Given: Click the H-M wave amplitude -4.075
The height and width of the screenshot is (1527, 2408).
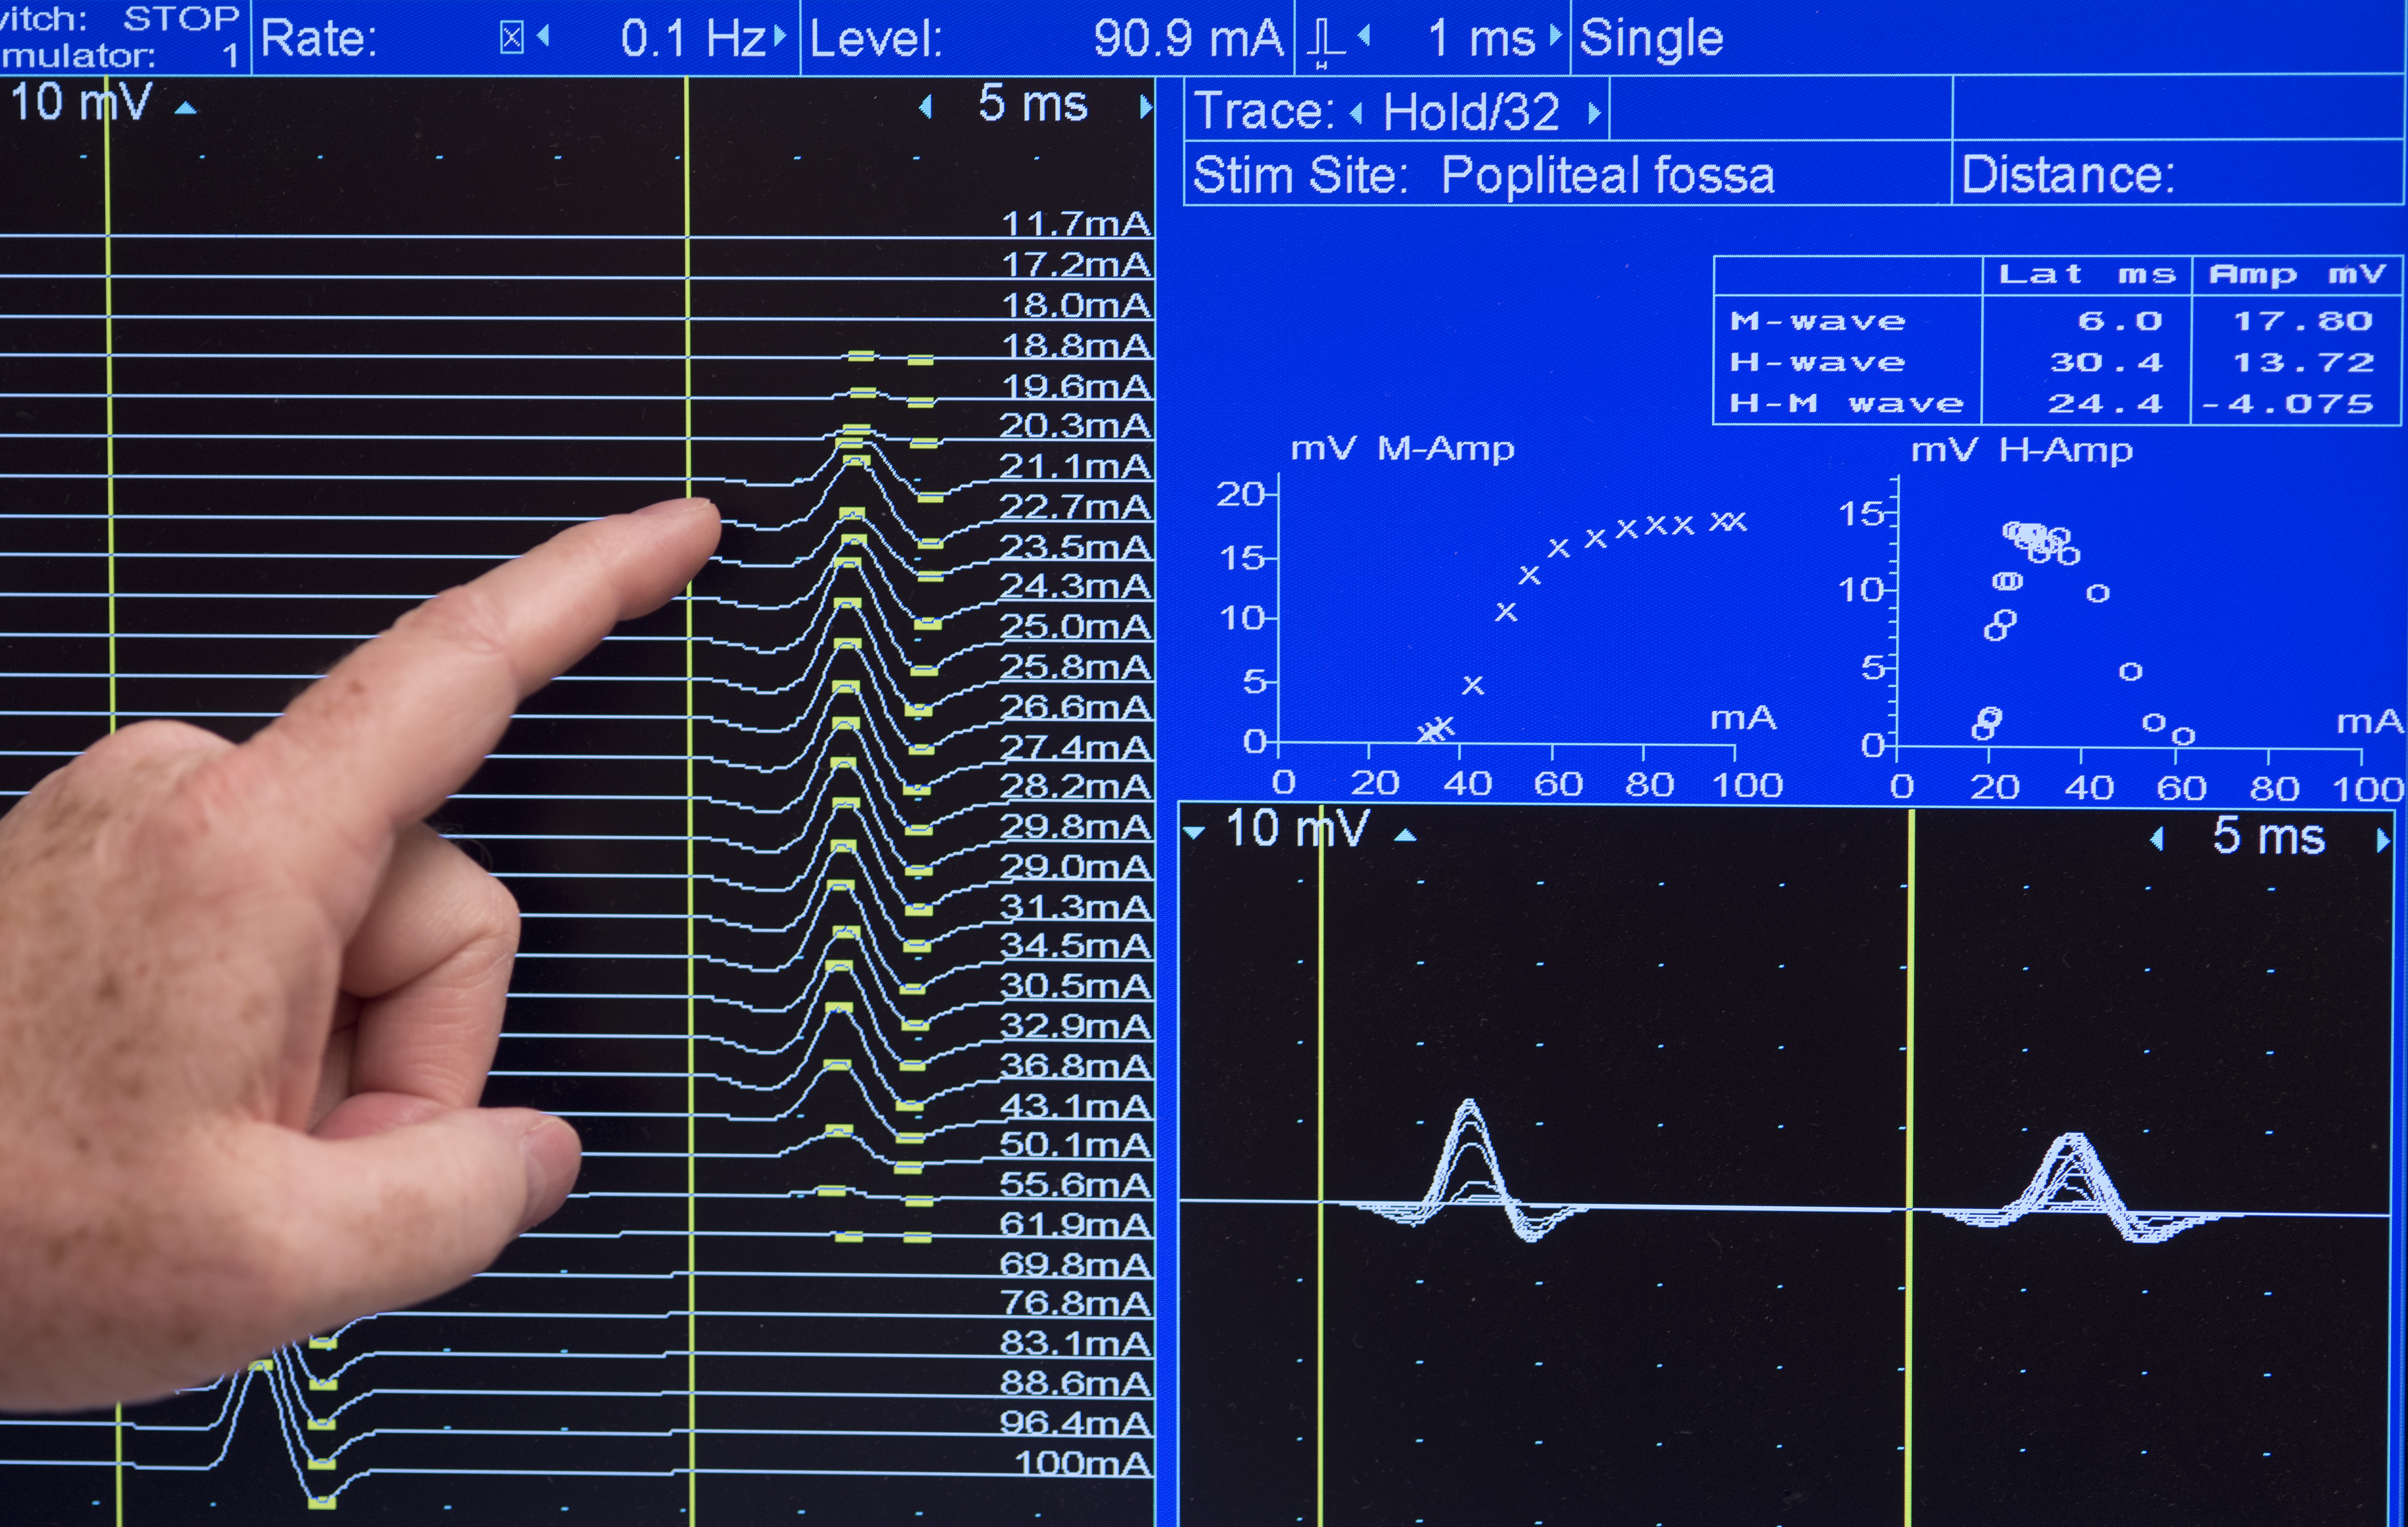Looking at the screenshot, I should 2288,403.
